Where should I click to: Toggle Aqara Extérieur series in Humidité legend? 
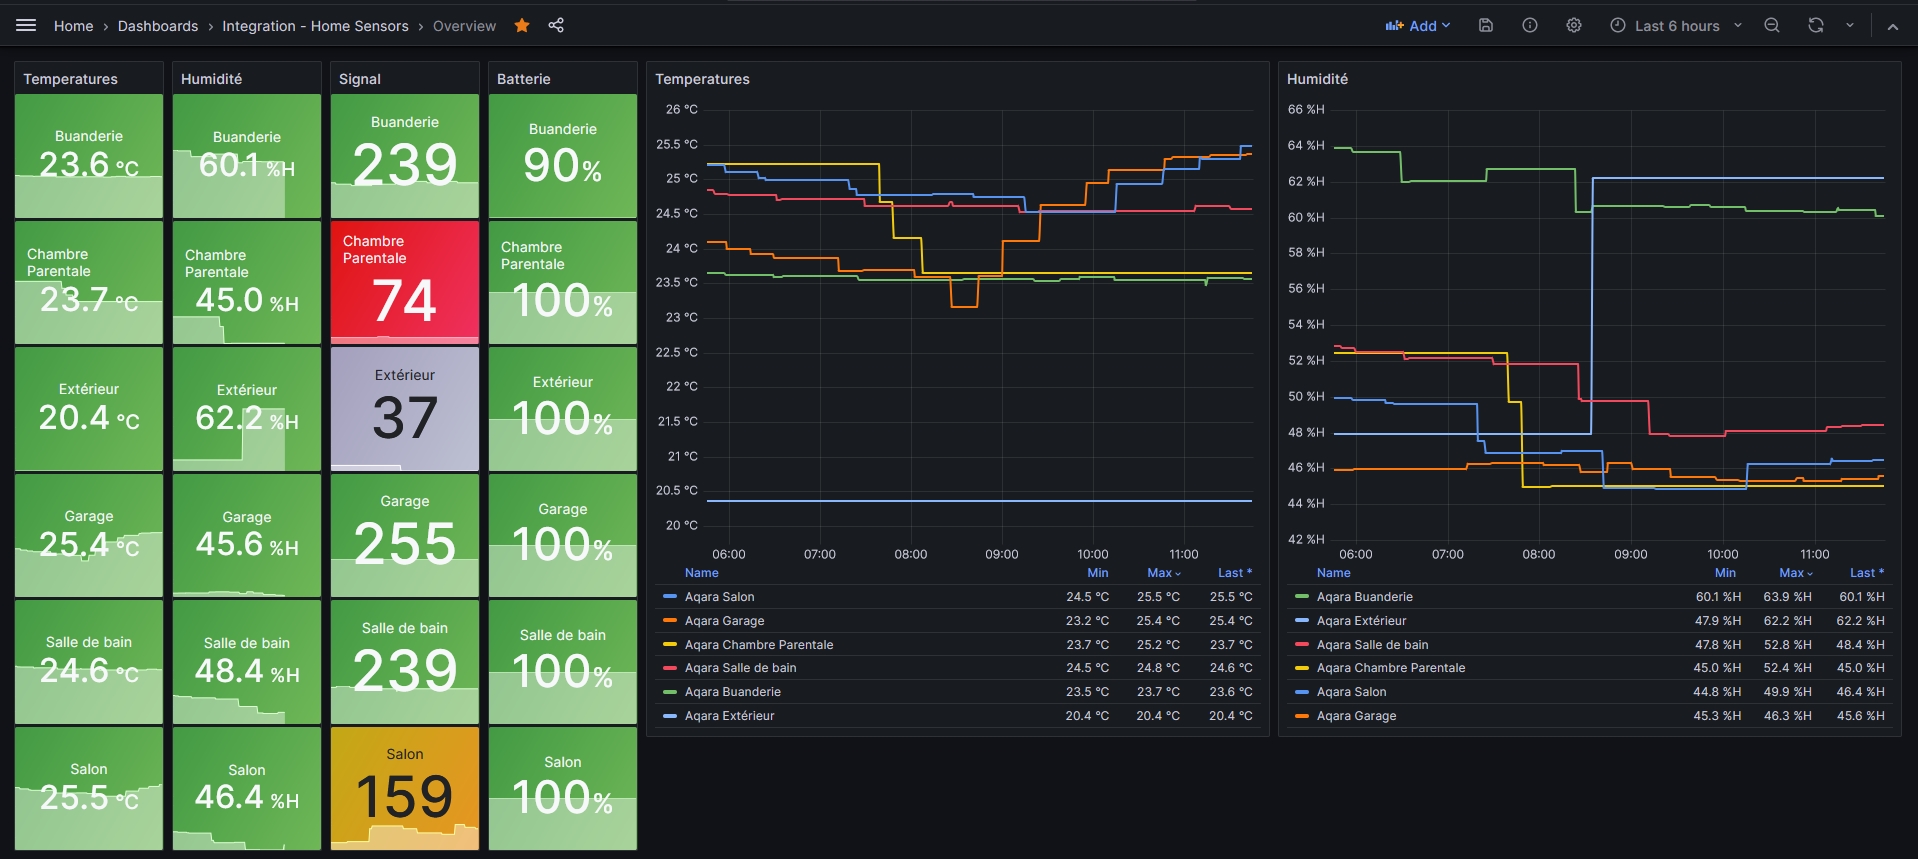pyautogui.click(x=1361, y=621)
